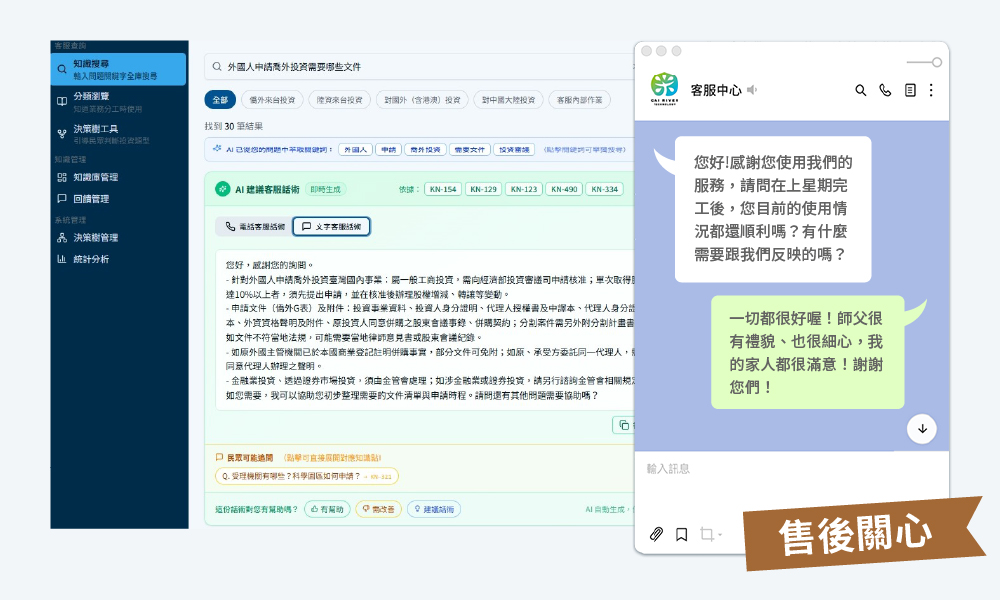
Task: Select the 客服內部作業 filter chip
Action: click(579, 100)
